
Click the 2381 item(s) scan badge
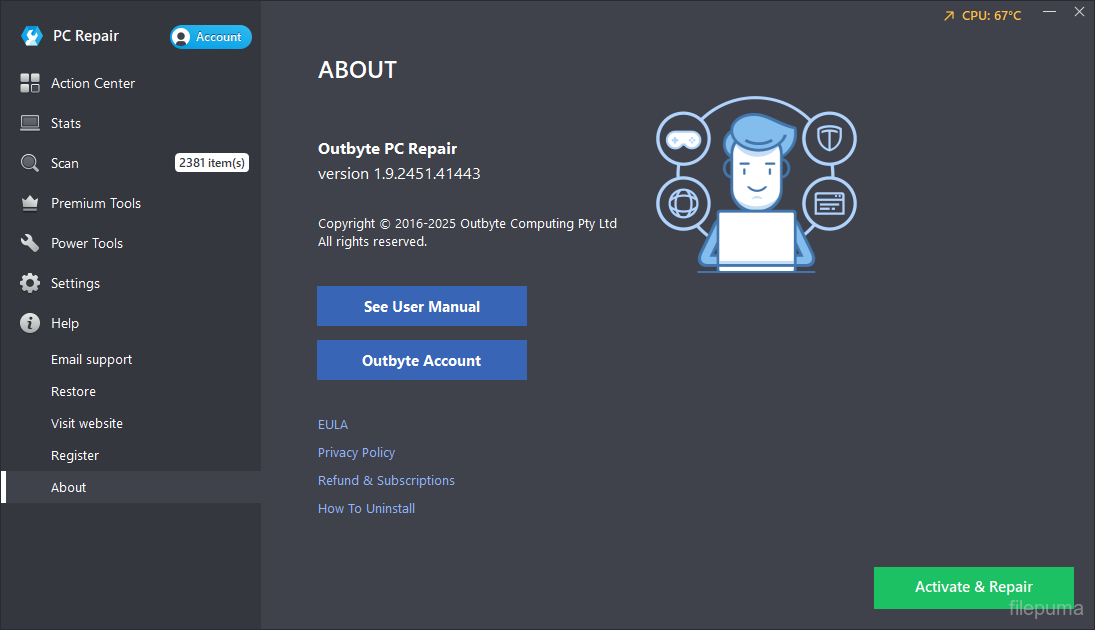click(212, 163)
